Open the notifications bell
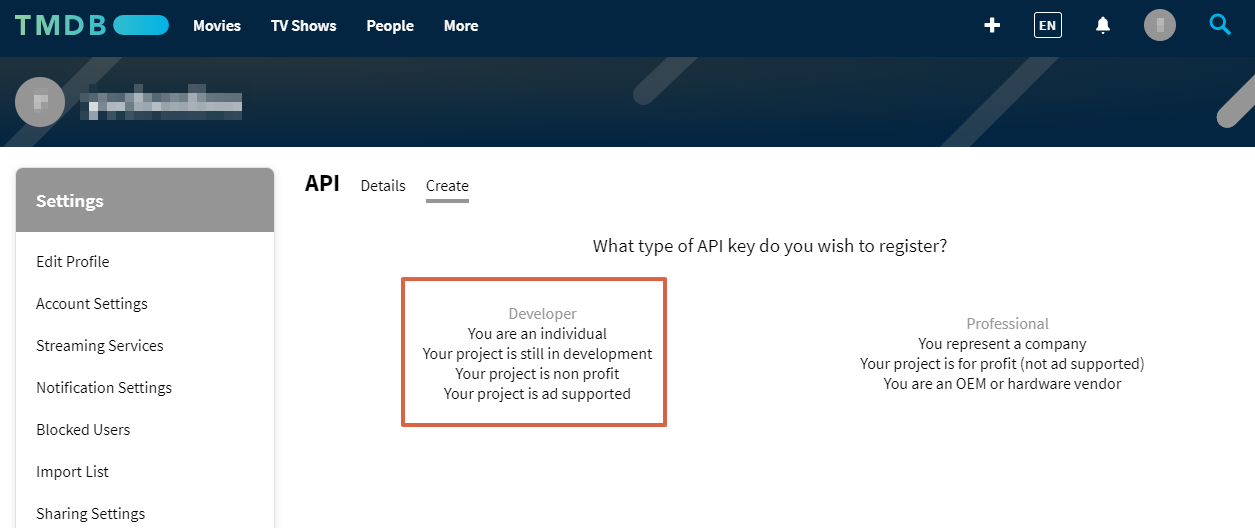This screenshot has width=1255, height=528. point(1103,26)
